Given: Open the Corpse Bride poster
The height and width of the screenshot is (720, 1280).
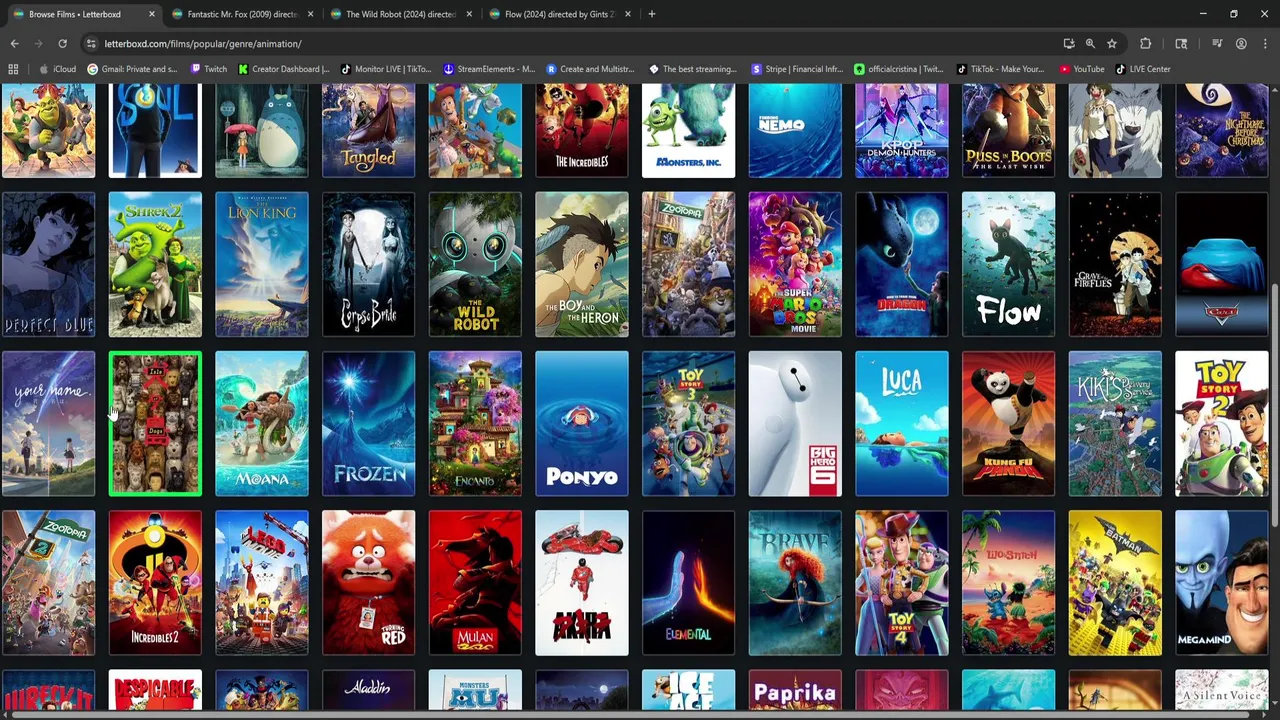Looking at the screenshot, I should click(x=368, y=265).
